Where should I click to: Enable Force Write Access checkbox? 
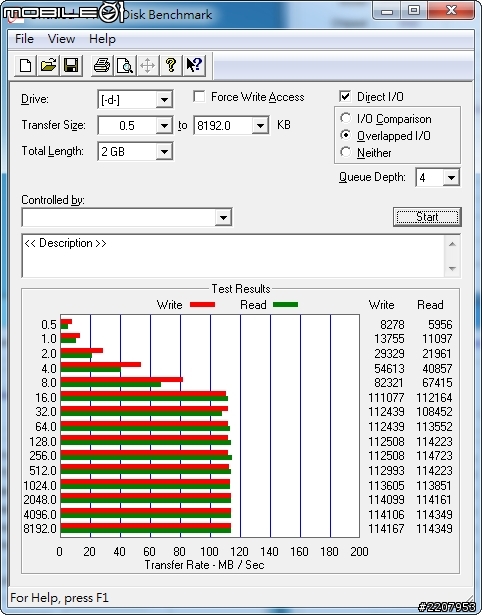tap(199, 96)
